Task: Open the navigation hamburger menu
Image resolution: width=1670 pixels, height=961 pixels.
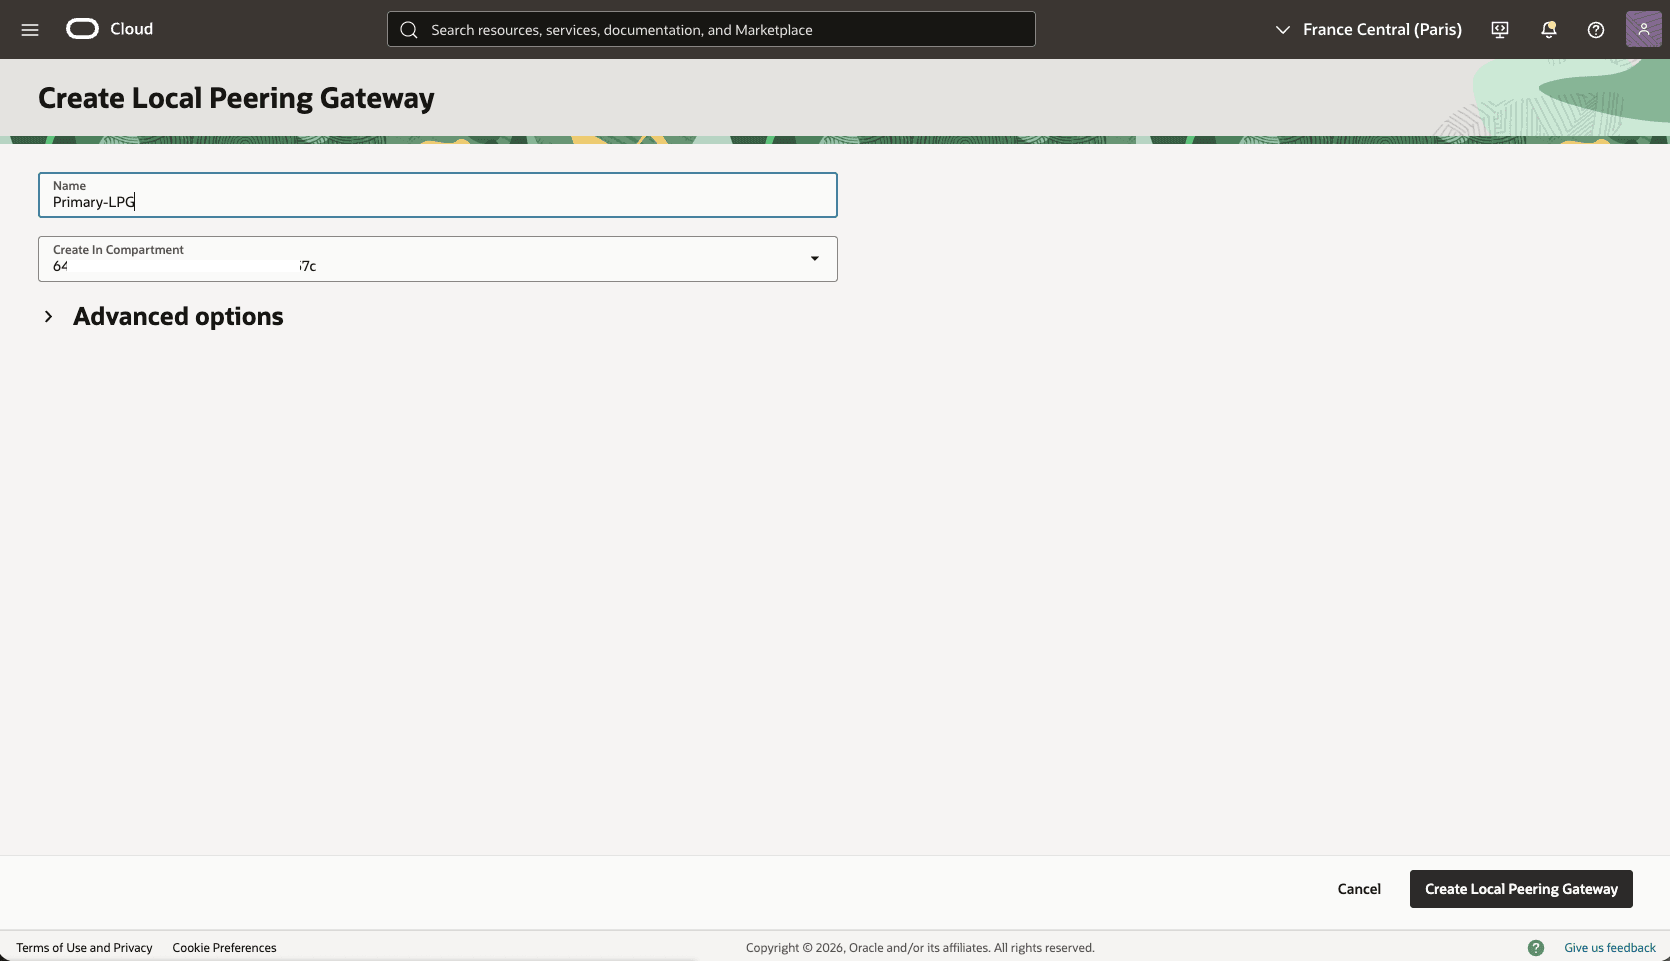Action: pyautogui.click(x=30, y=29)
